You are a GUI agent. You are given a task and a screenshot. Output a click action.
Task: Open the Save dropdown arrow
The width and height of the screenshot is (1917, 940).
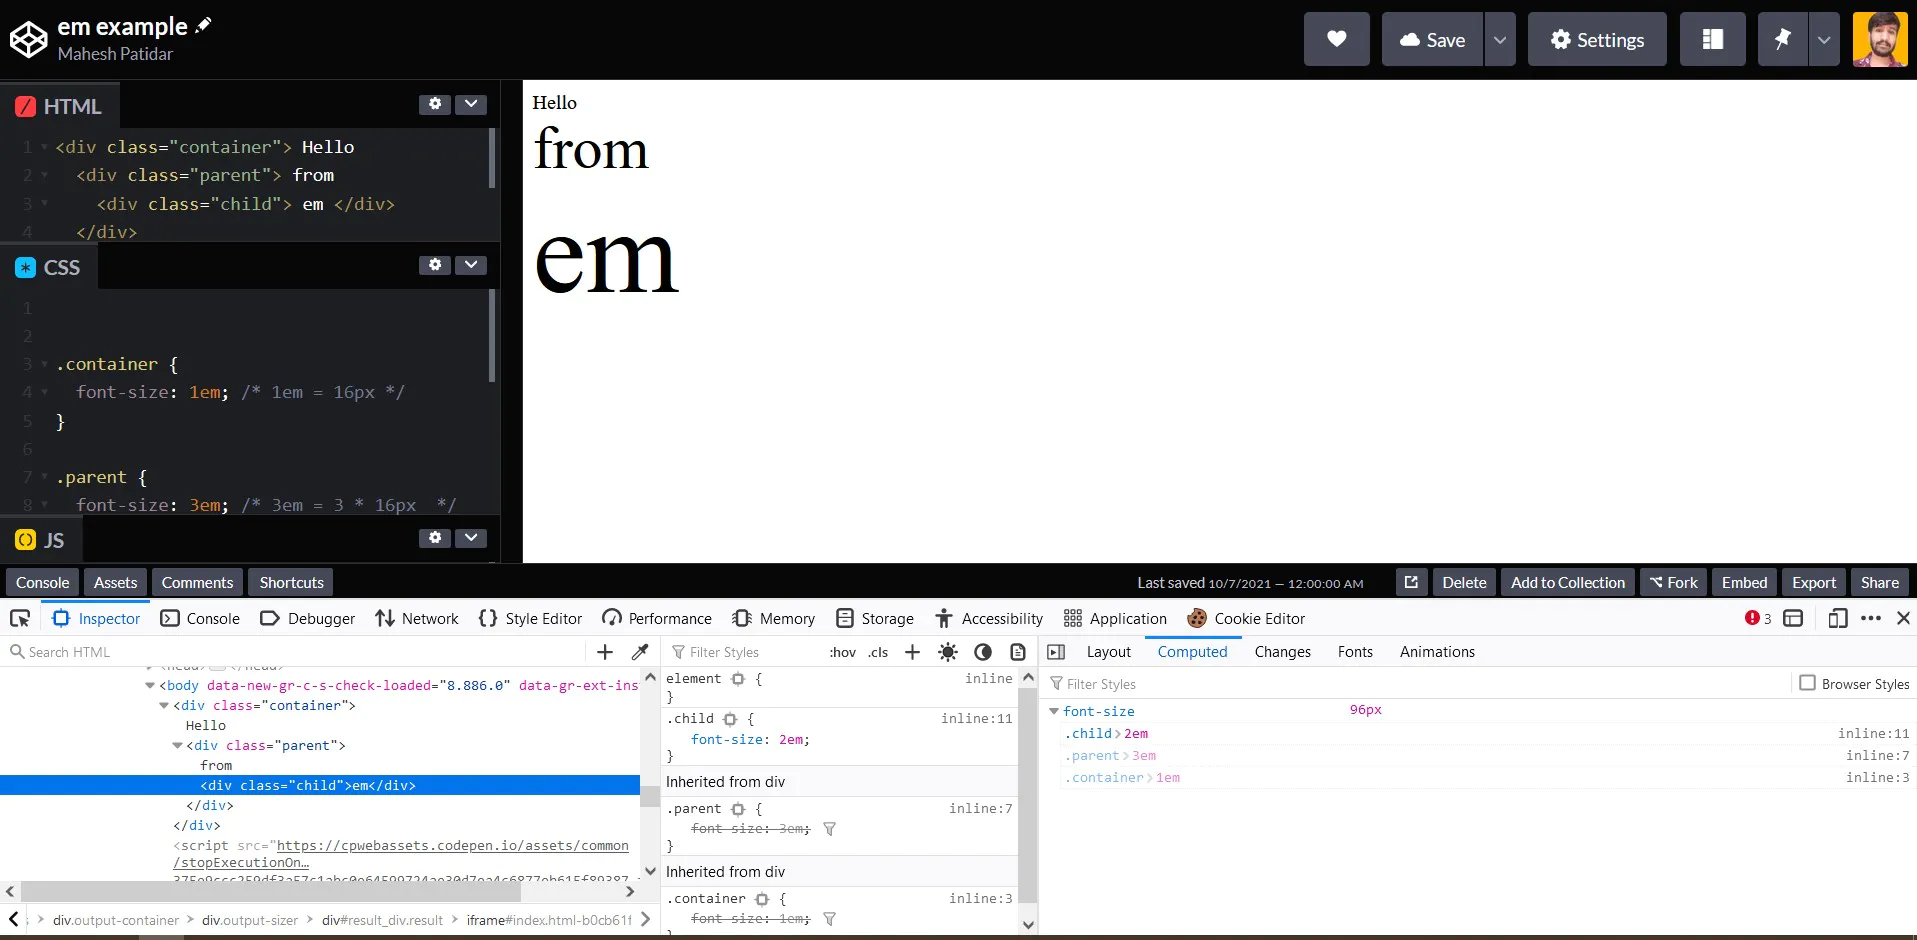pos(1499,40)
